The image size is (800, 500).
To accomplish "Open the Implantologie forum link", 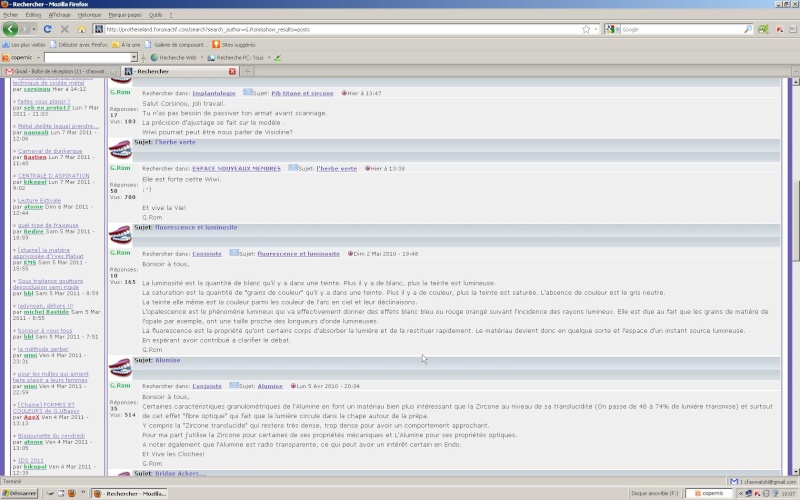I will (214, 93).
